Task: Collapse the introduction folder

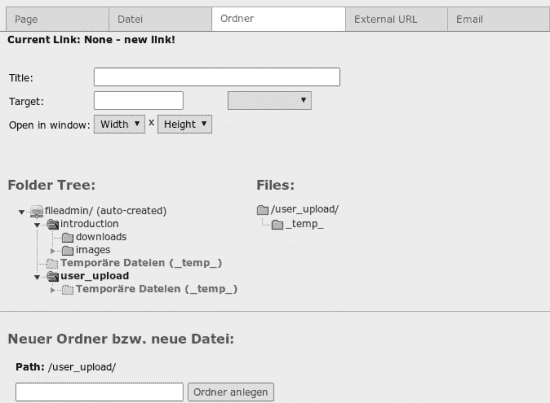Action: tap(37, 225)
